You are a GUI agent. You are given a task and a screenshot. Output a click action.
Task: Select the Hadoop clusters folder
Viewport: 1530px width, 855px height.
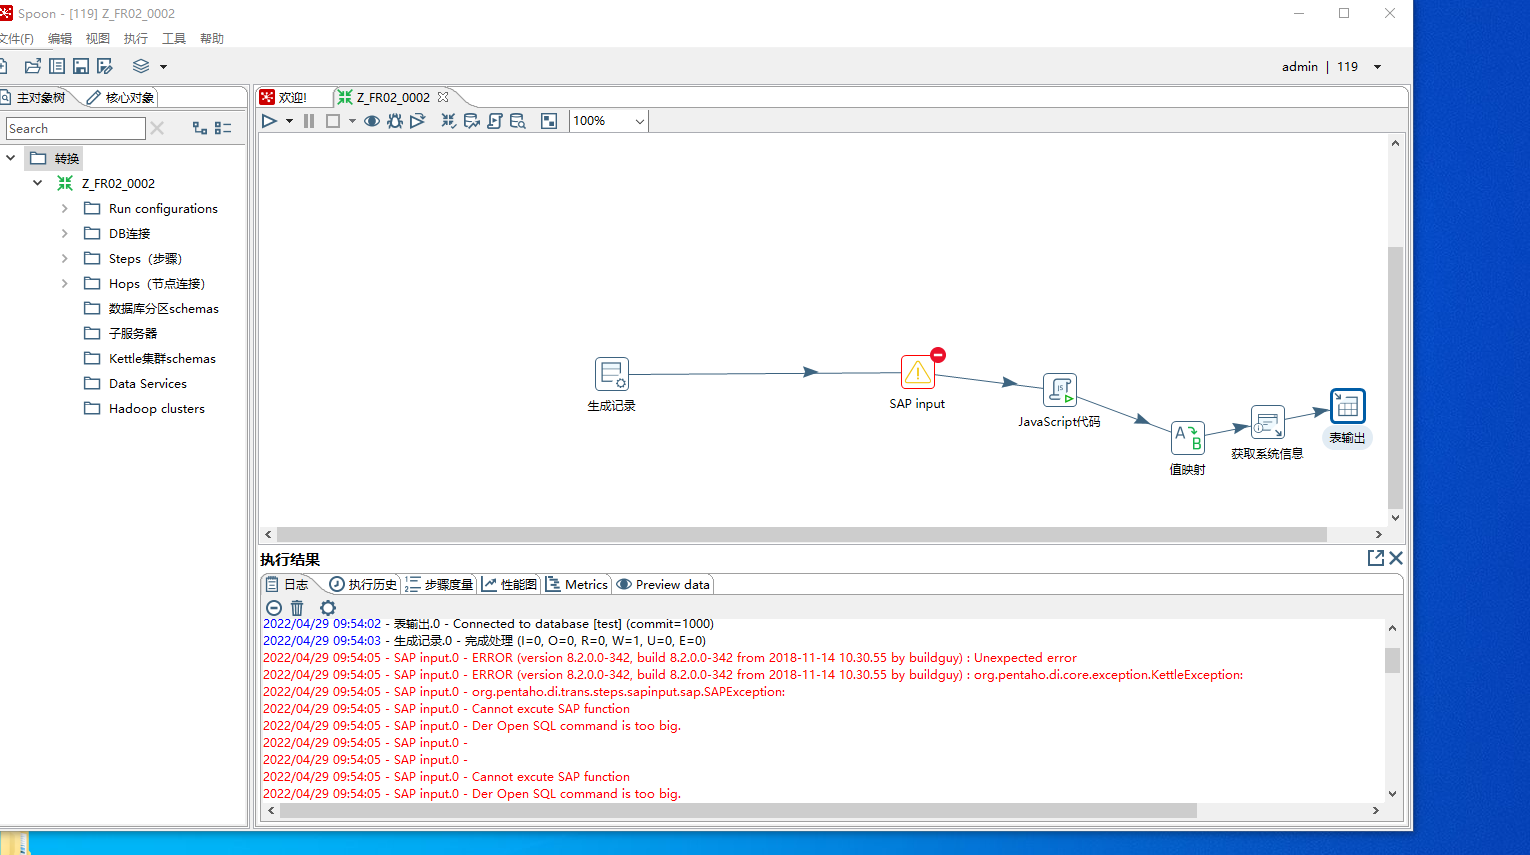coord(144,408)
